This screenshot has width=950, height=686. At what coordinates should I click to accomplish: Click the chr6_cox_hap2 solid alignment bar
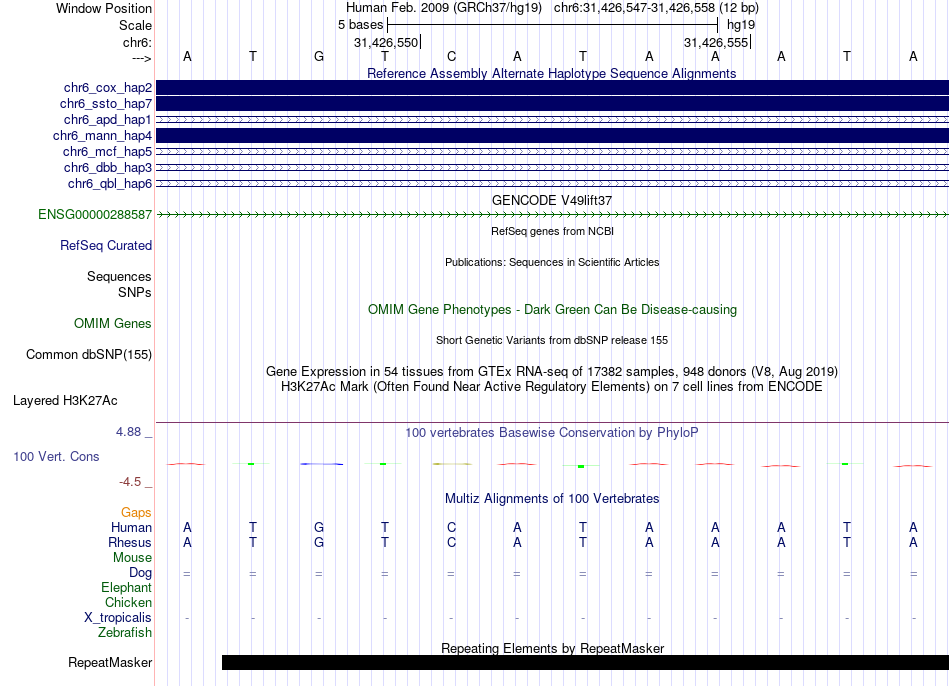tap(553, 87)
